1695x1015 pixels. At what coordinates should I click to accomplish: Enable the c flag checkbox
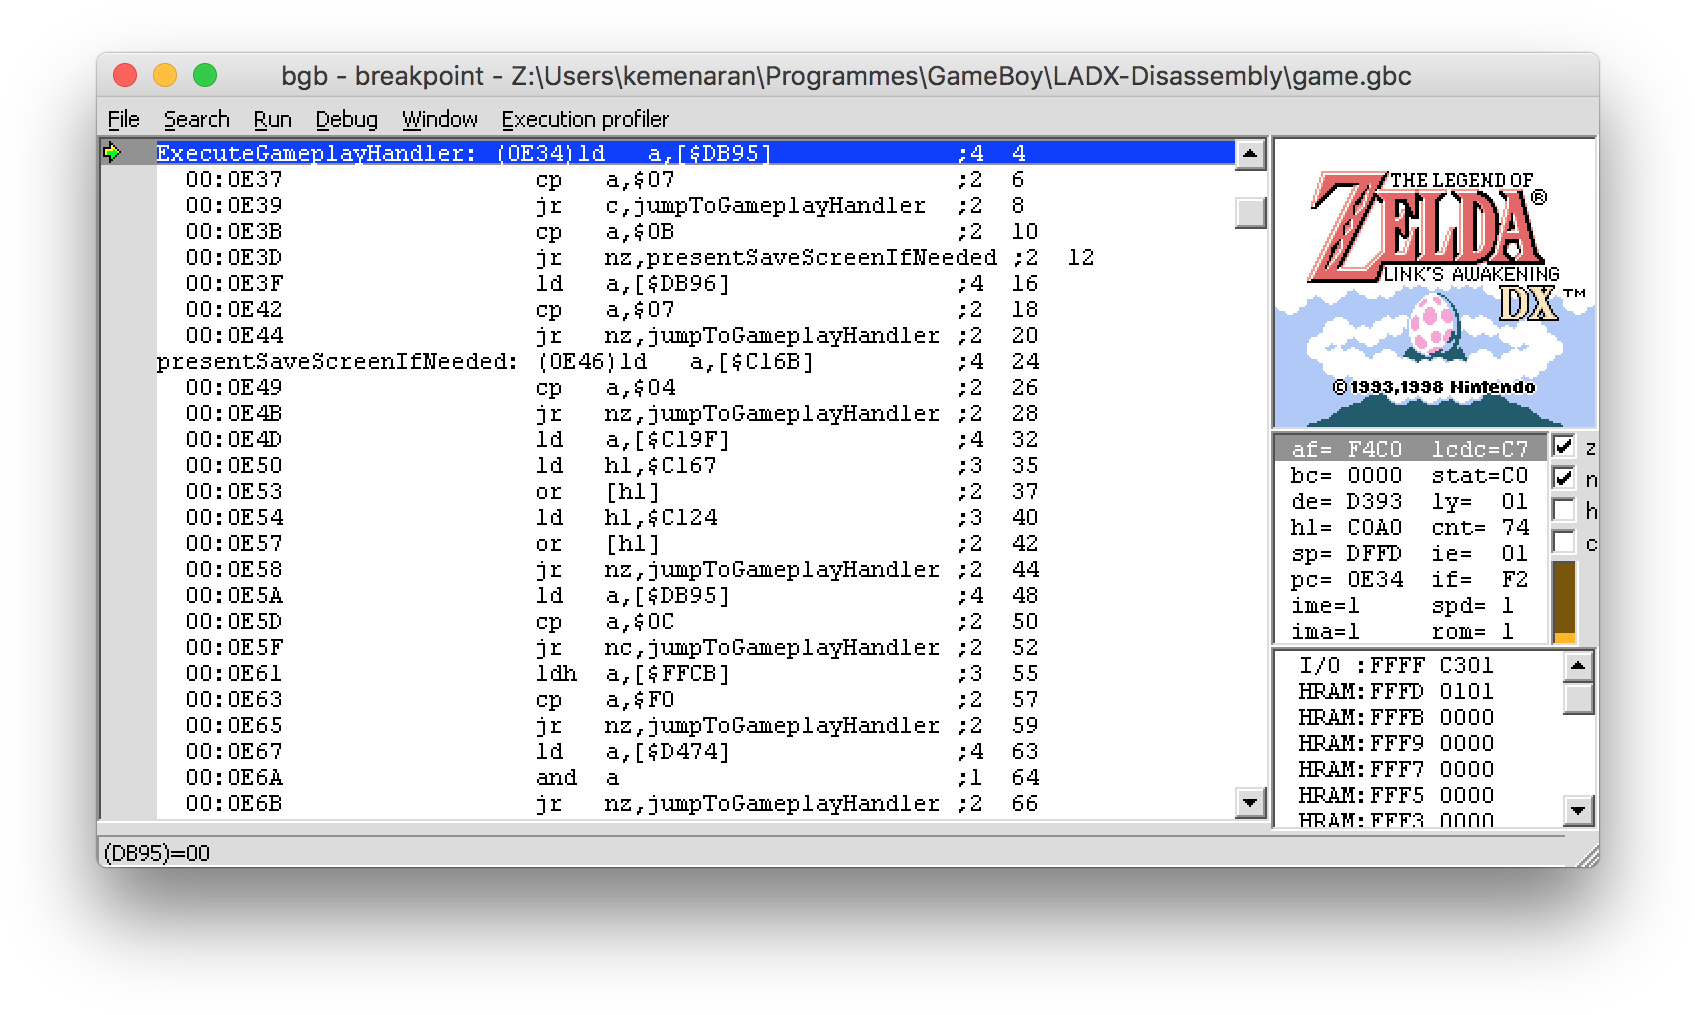pos(1564,542)
